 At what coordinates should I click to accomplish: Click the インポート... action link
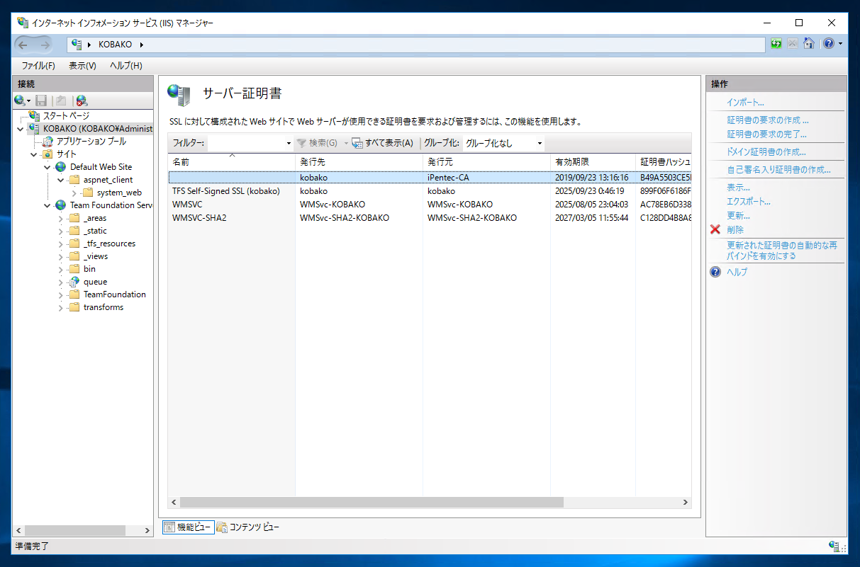click(745, 103)
